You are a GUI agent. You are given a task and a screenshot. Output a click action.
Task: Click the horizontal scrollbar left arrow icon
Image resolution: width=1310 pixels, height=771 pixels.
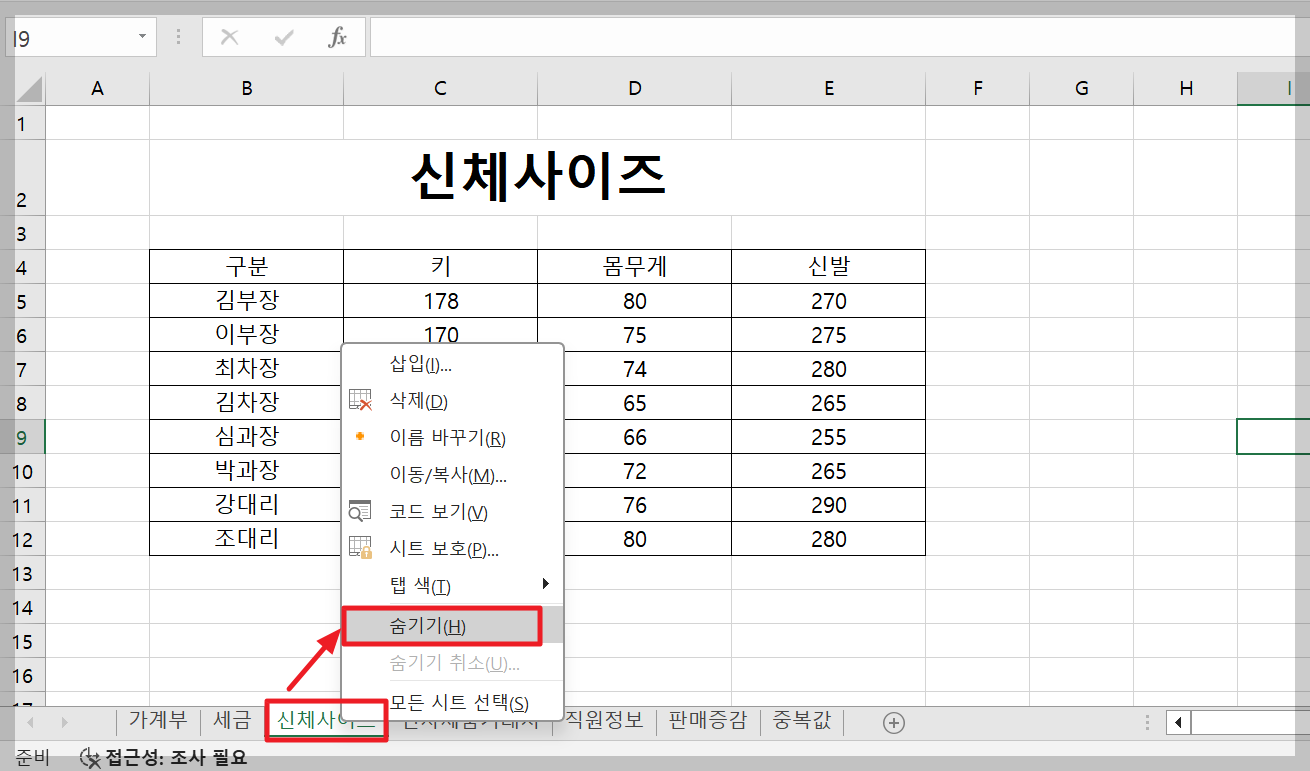pos(1177,721)
